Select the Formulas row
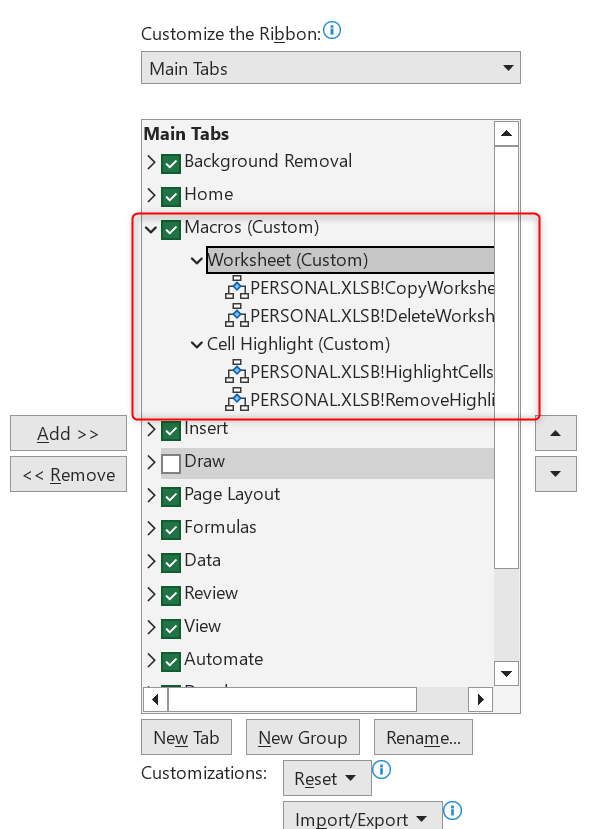The height and width of the screenshot is (829, 601). [220, 527]
